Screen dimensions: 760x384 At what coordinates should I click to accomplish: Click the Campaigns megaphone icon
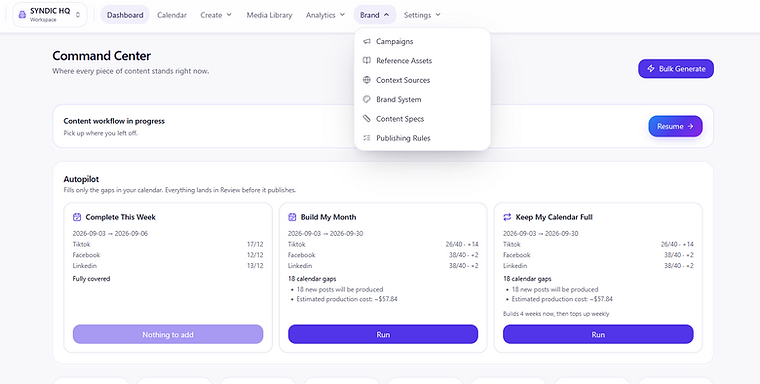click(367, 41)
